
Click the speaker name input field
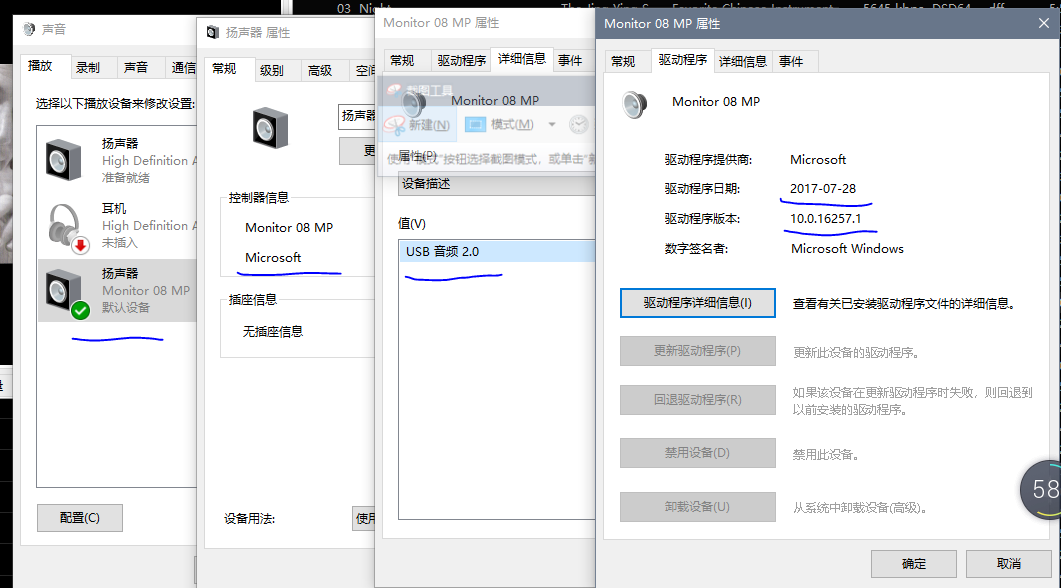point(357,116)
